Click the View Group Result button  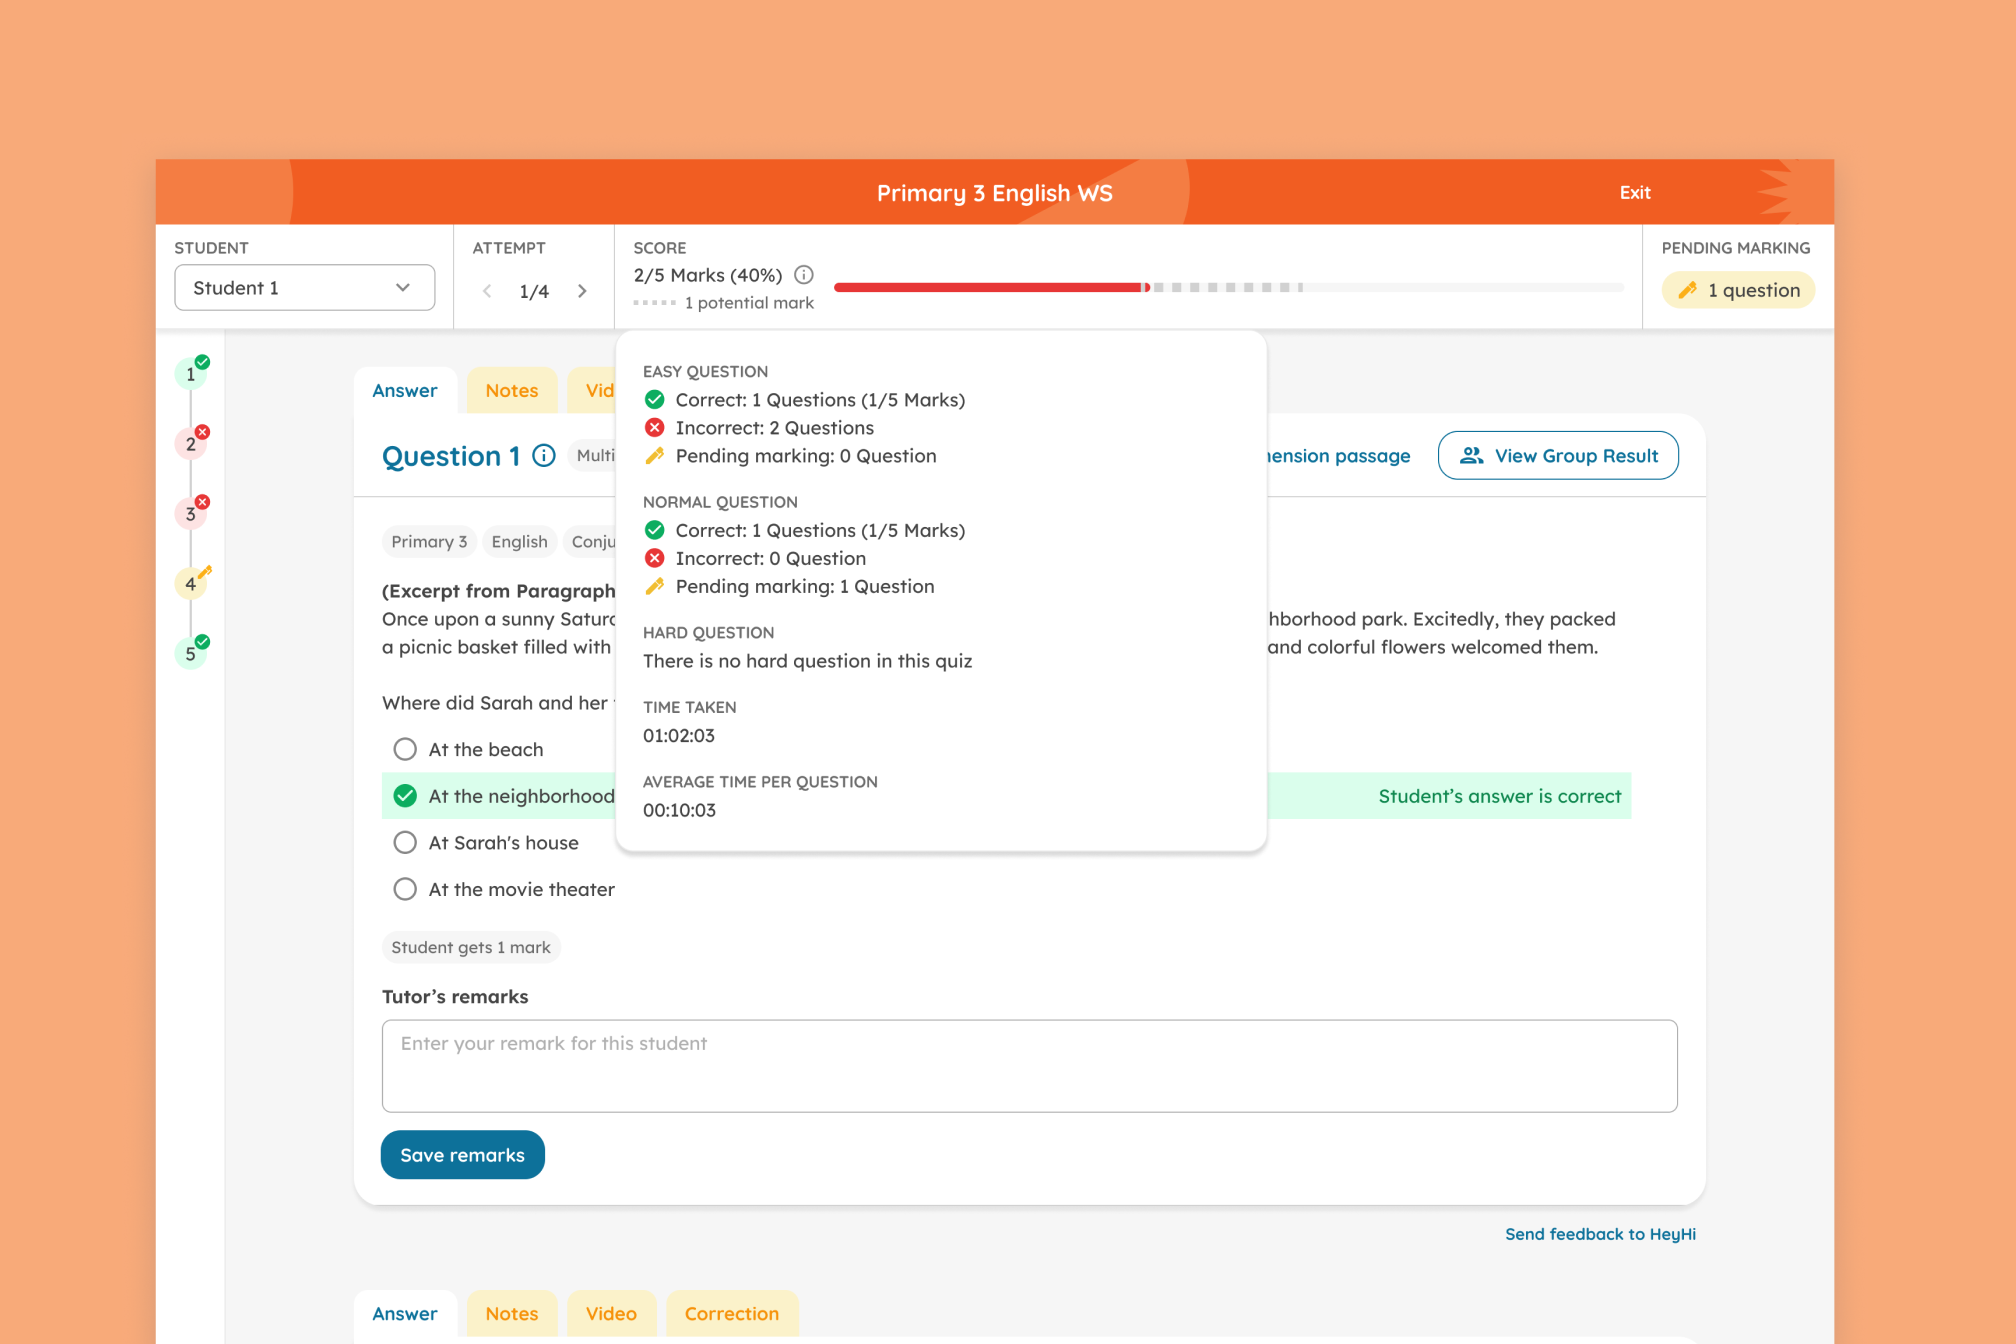tap(1557, 456)
